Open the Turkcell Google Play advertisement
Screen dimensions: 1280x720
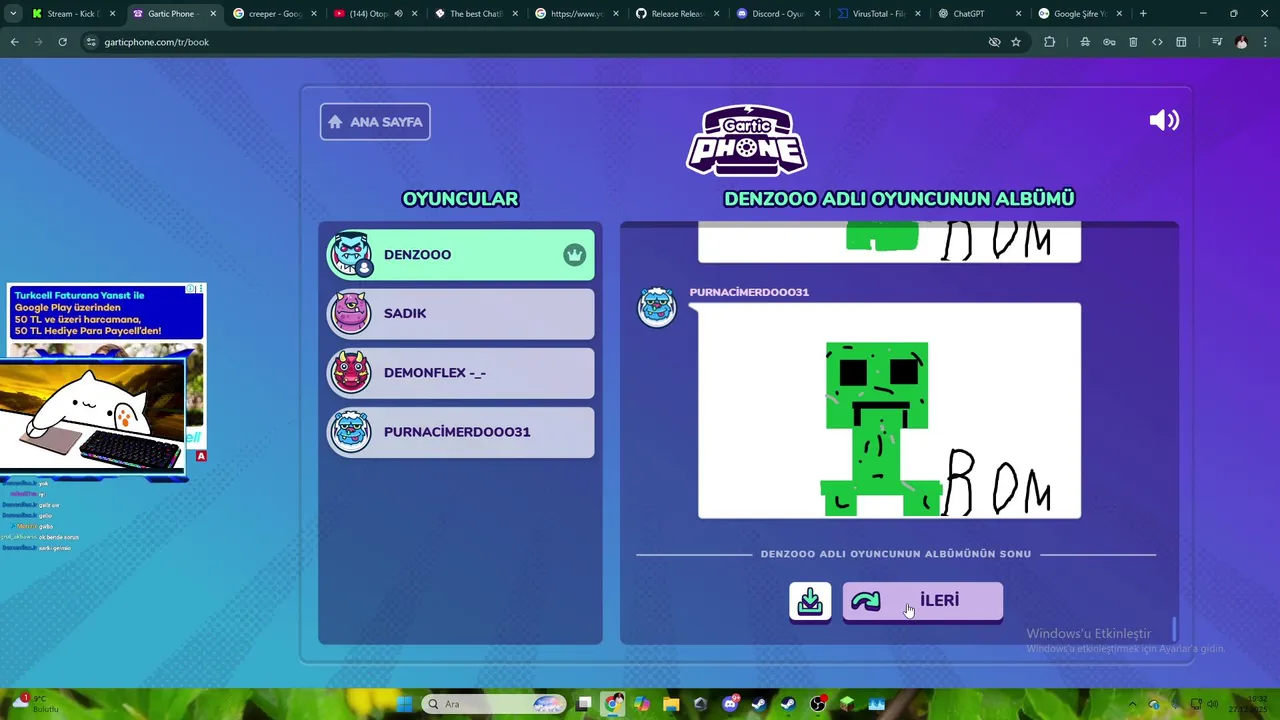click(x=106, y=313)
